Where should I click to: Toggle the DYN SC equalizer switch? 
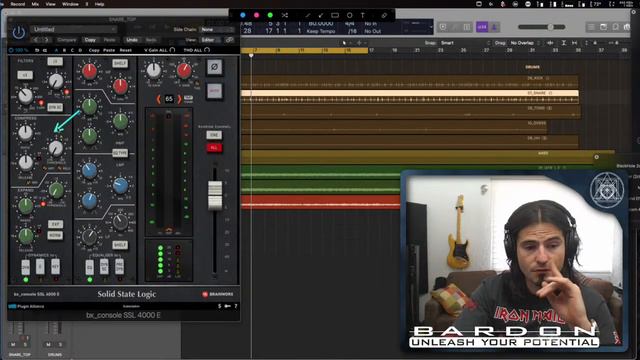(104, 267)
